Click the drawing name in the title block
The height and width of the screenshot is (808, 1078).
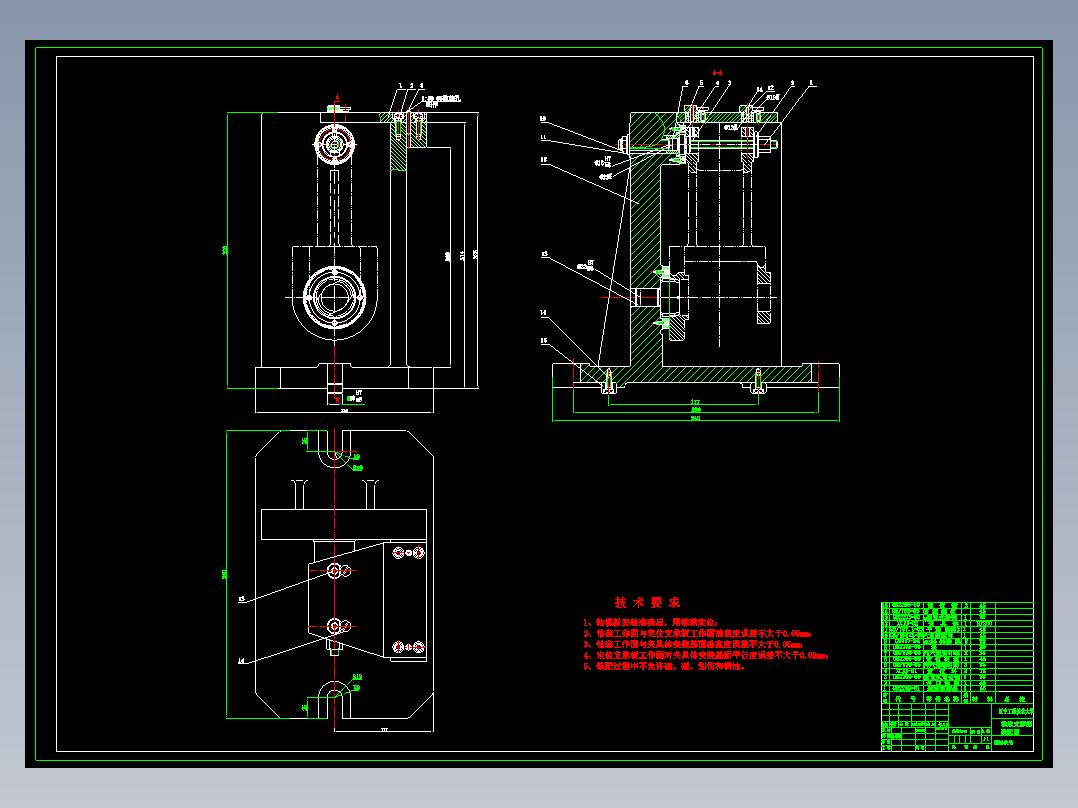1016,728
